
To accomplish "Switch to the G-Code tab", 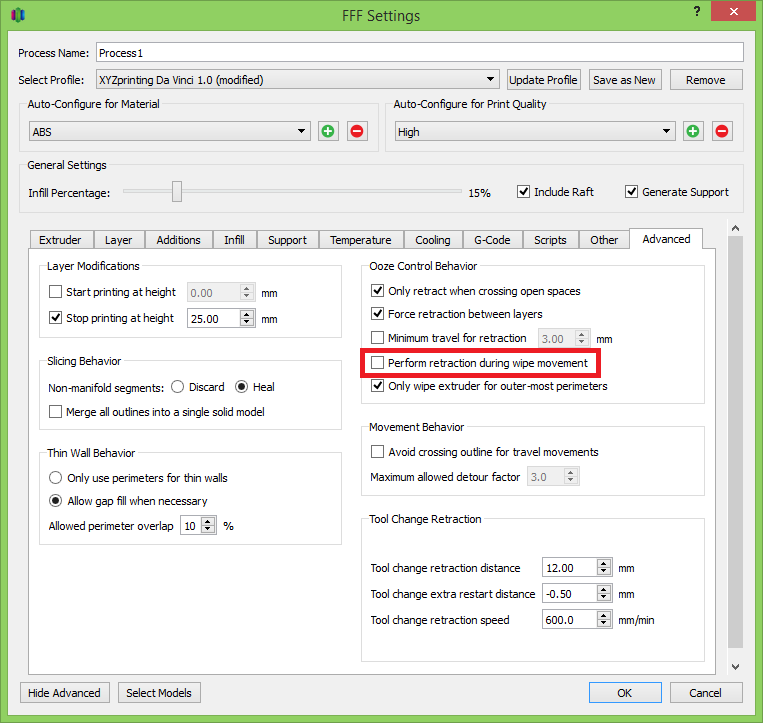I will (492, 240).
